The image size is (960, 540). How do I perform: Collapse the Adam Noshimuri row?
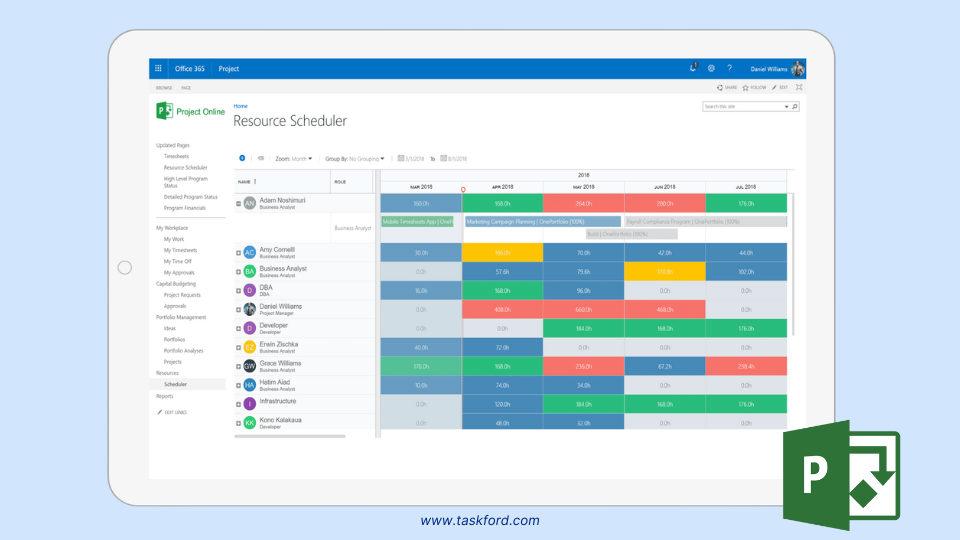tap(238, 203)
